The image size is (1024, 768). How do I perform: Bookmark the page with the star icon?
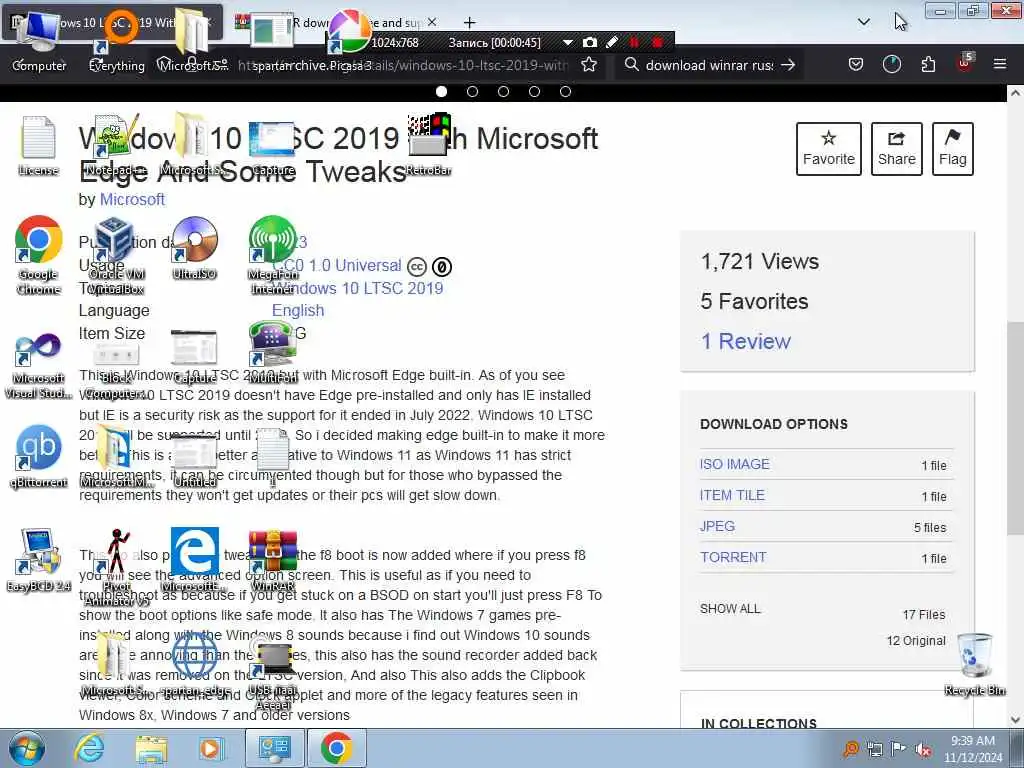click(x=588, y=65)
